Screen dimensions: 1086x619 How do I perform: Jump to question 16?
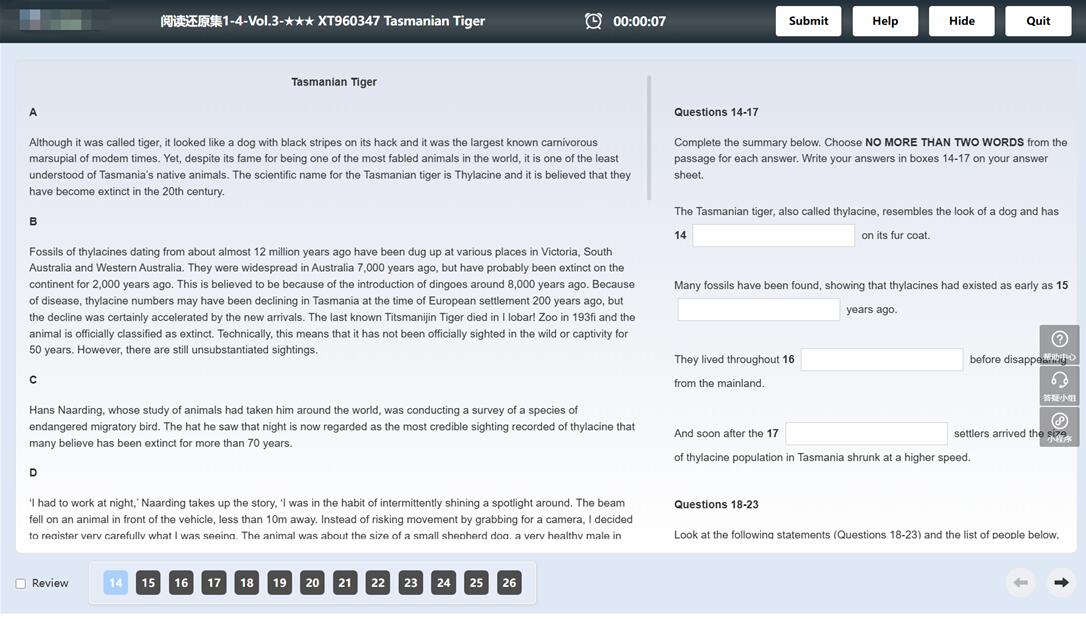[x=181, y=582]
